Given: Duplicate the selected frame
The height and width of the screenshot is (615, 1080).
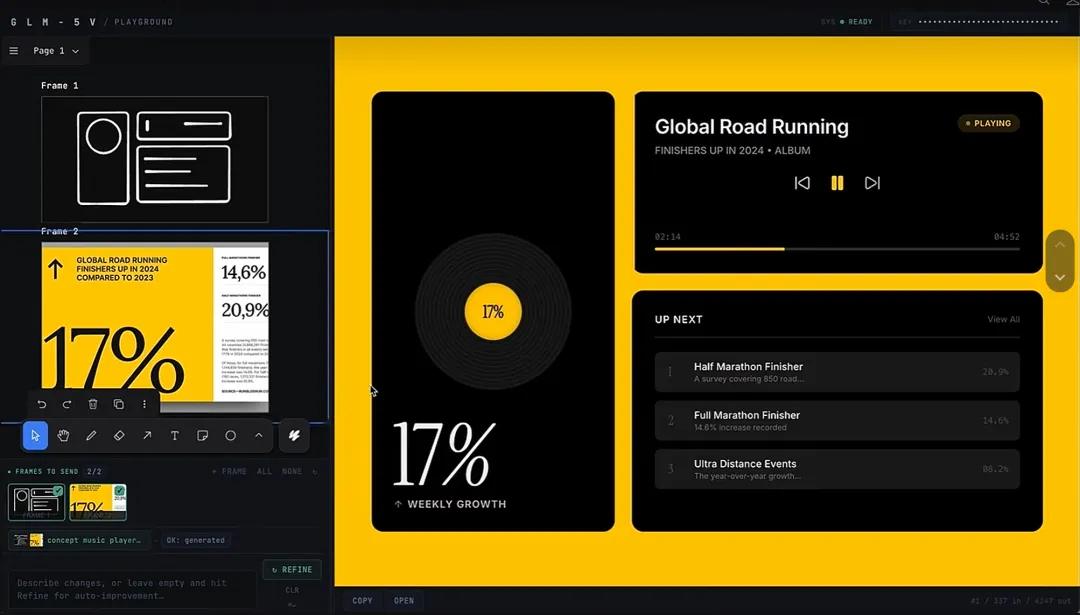Looking at the screenshot, I should pos(118,404).
